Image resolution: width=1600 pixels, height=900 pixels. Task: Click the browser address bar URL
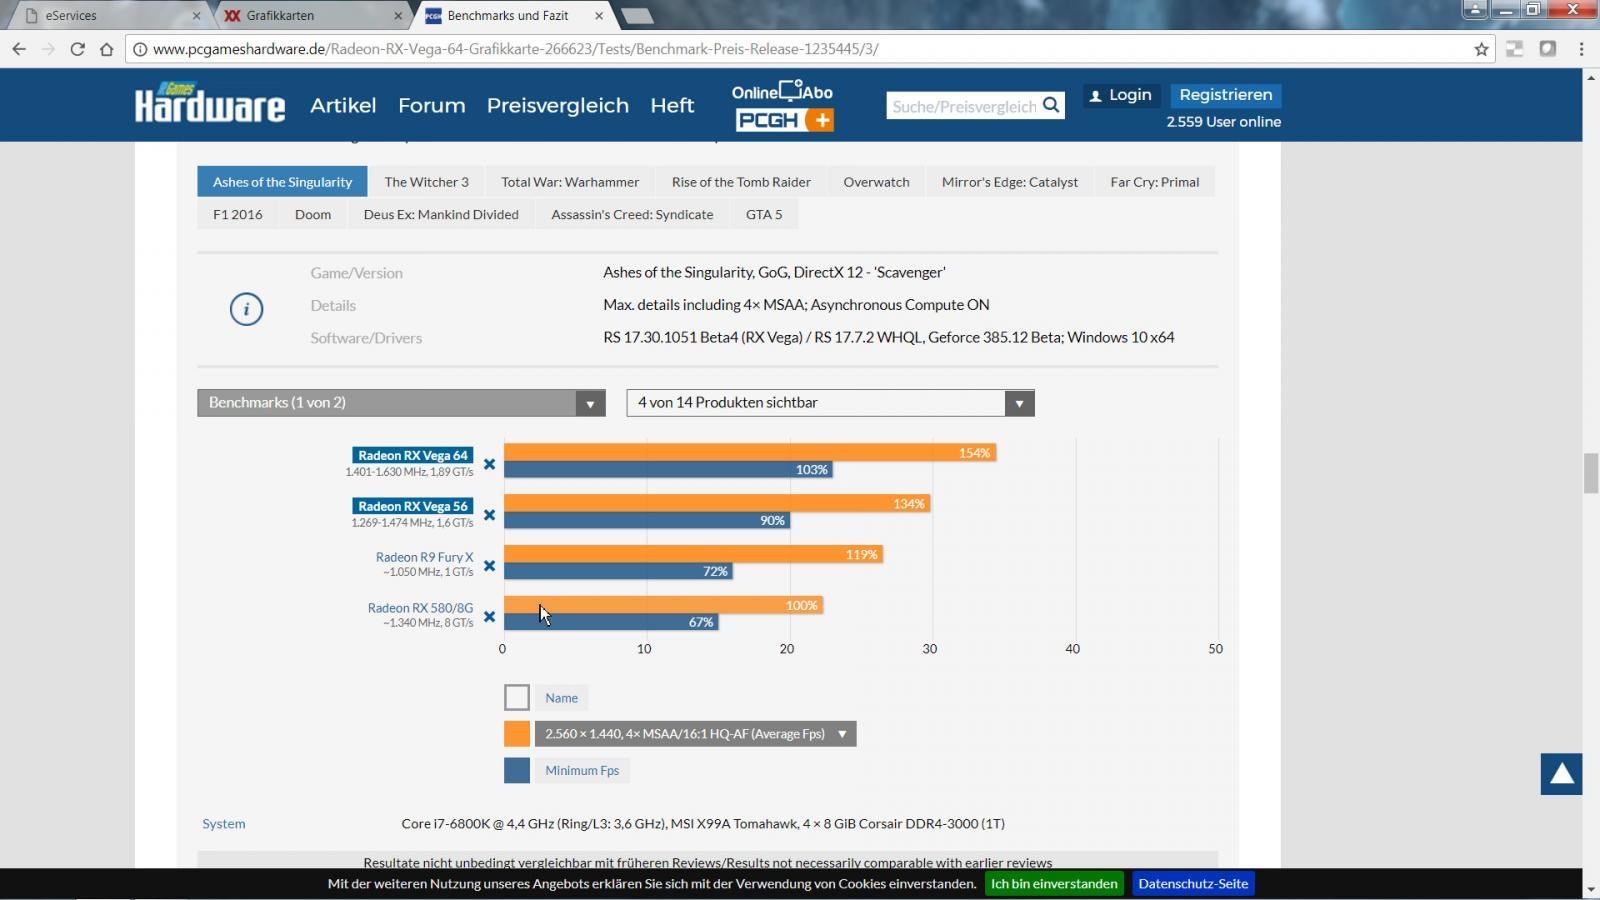(x=516, y=49)
